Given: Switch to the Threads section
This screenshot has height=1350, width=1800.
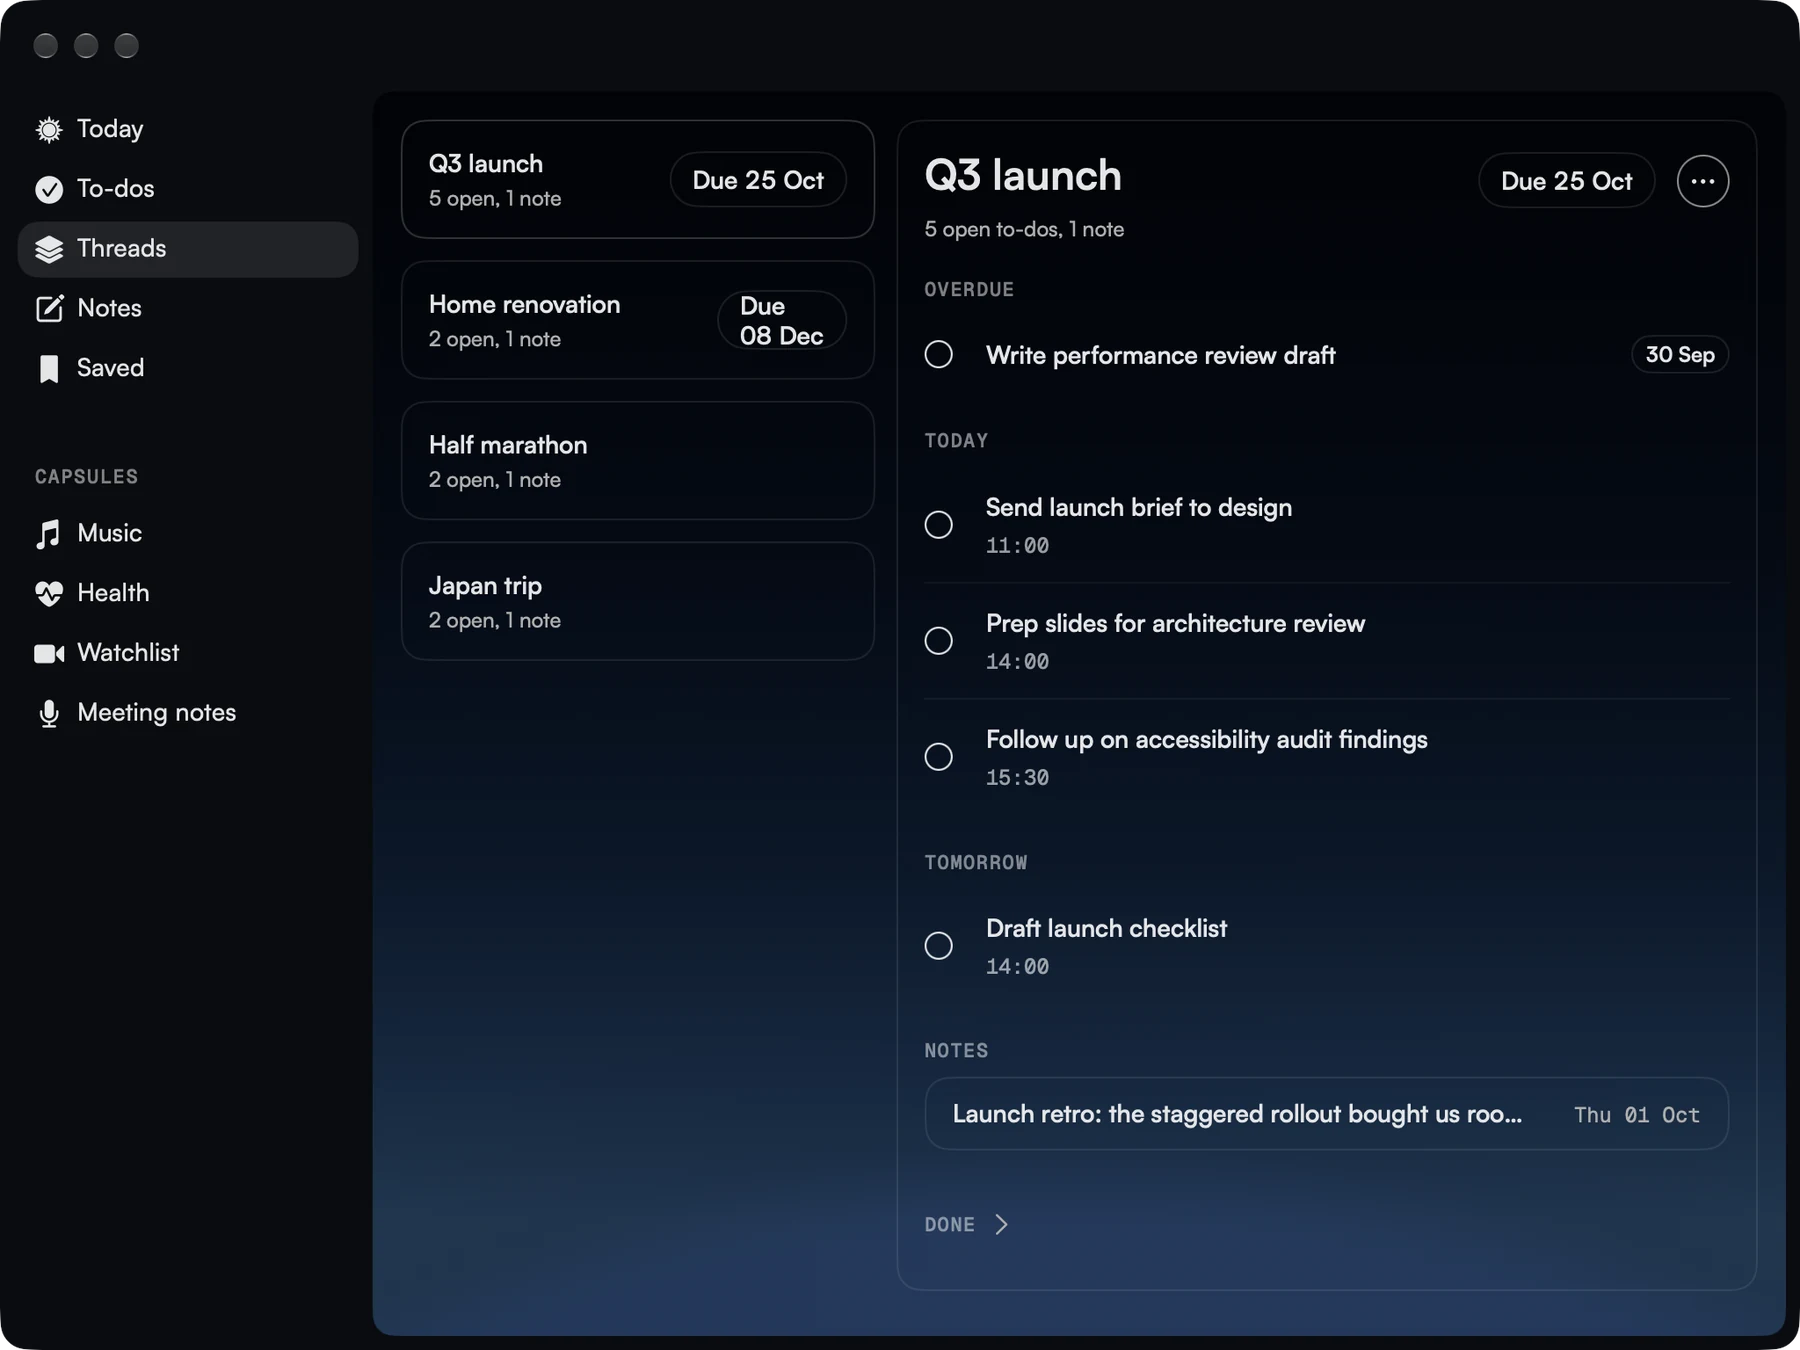Looking at the screenshot, I should (x=188, y=249).
